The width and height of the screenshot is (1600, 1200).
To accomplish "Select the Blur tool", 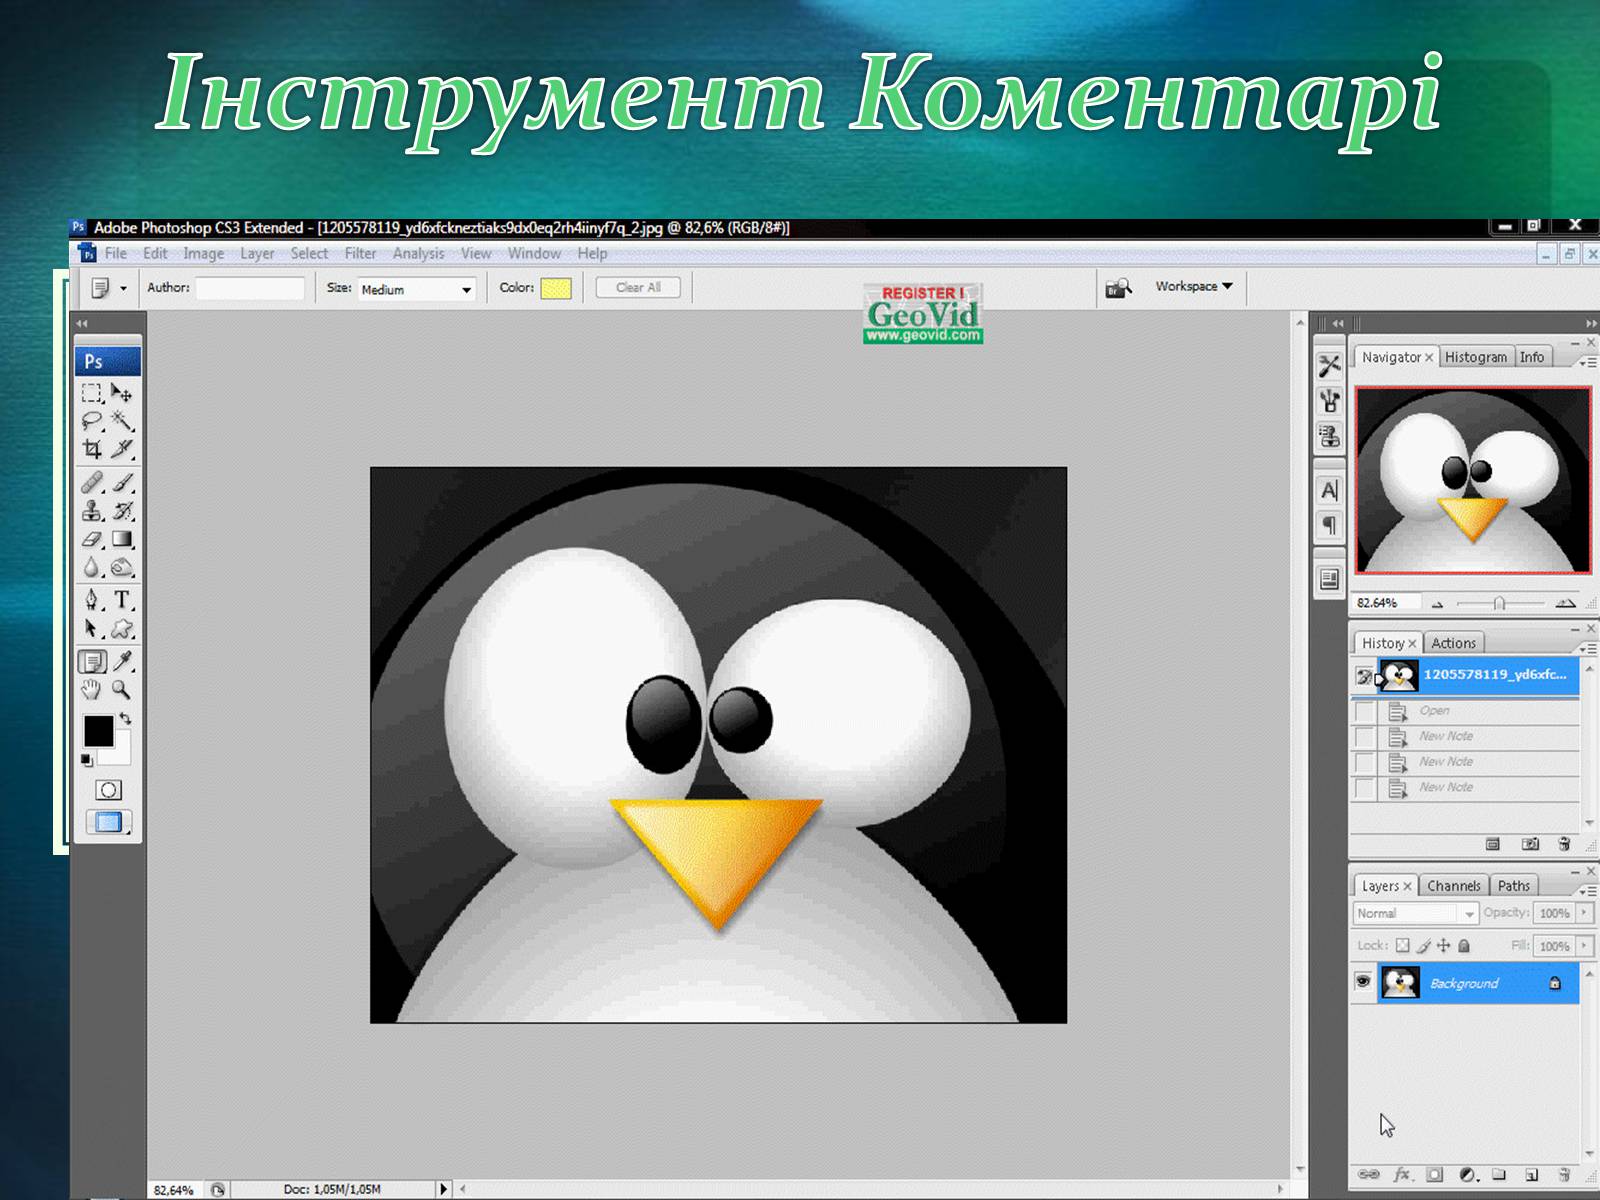I will [92, 567].
